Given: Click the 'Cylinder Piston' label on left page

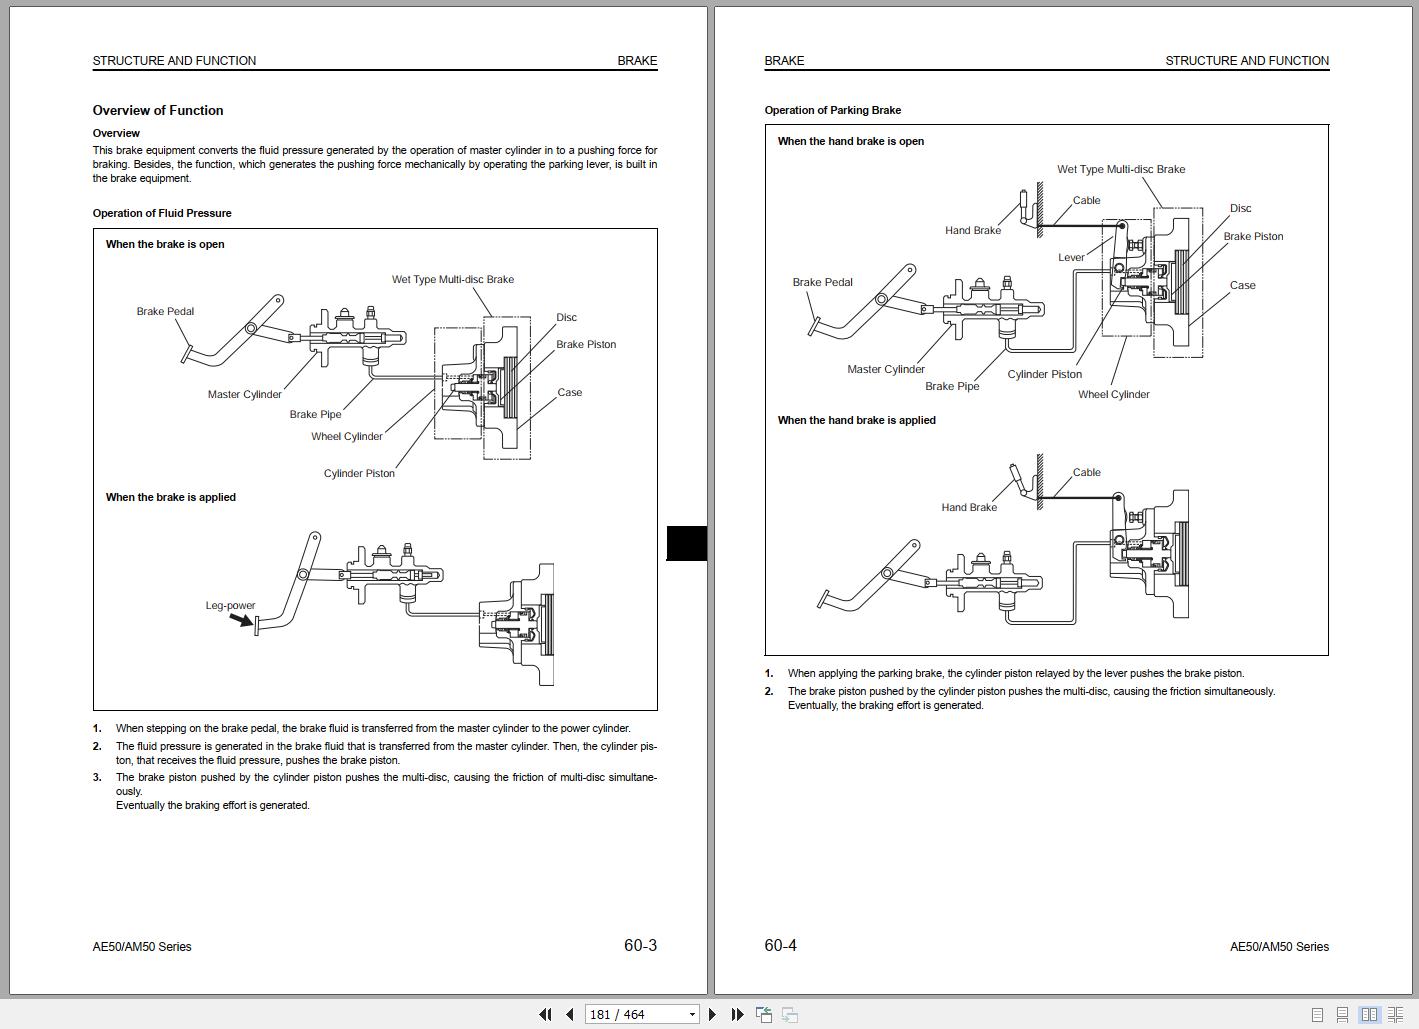Looking at the screenshot, I should (x=359, y=473).
